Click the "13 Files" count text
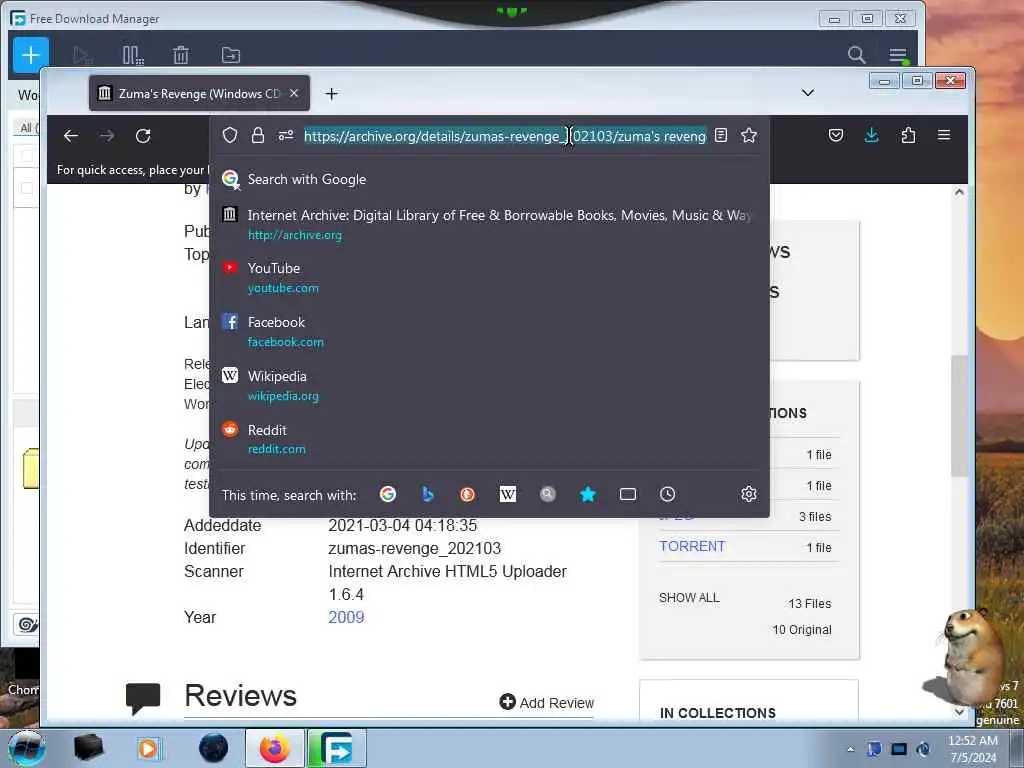The image size is (1024, 768). pyautogui.click(x=810, y=603)
